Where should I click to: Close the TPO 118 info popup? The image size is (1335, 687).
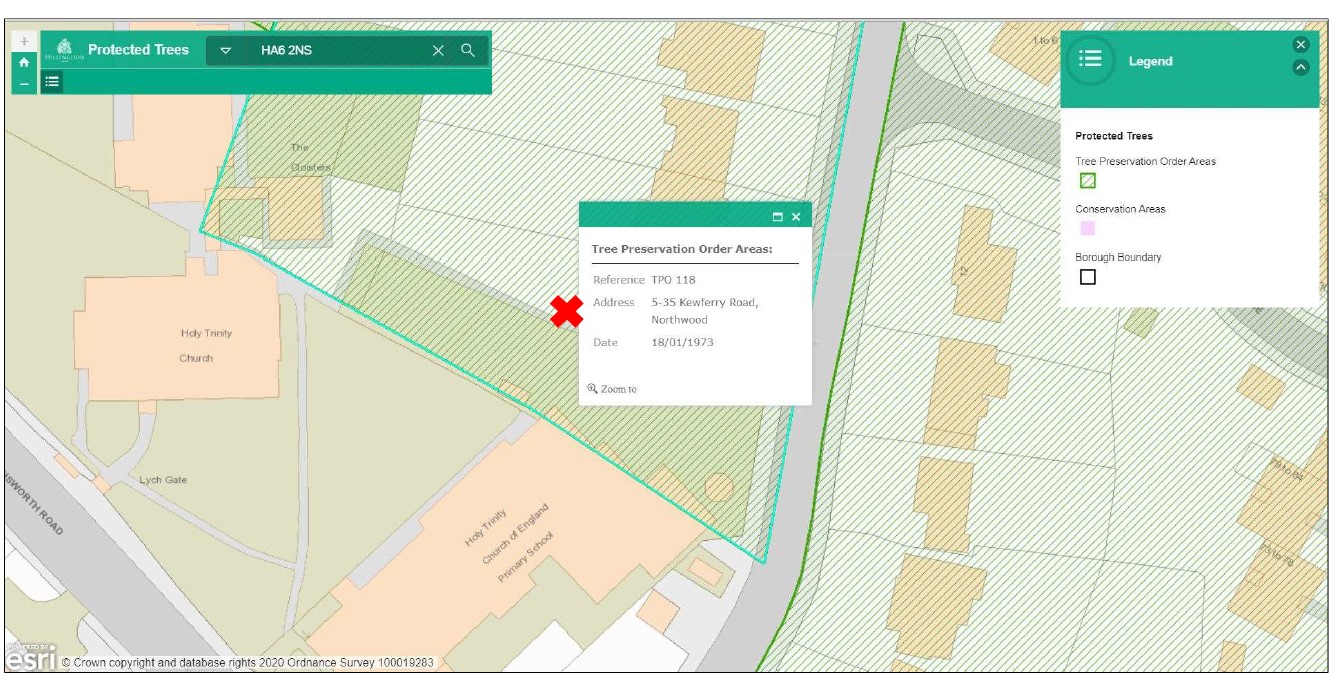coord(796,216)
